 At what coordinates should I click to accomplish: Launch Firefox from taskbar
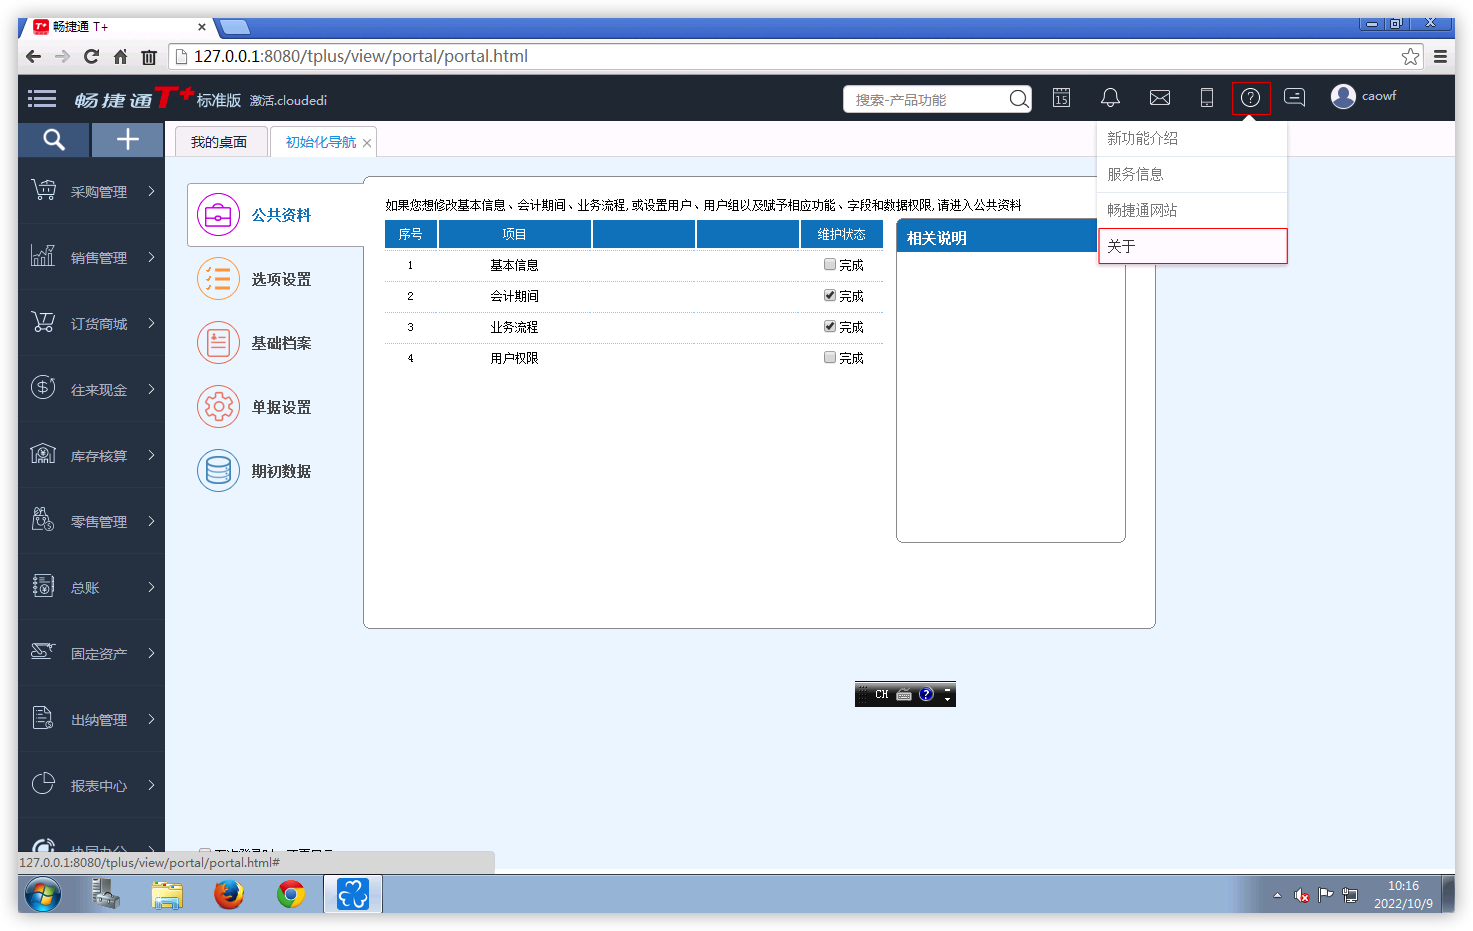[x=229, y=894]
